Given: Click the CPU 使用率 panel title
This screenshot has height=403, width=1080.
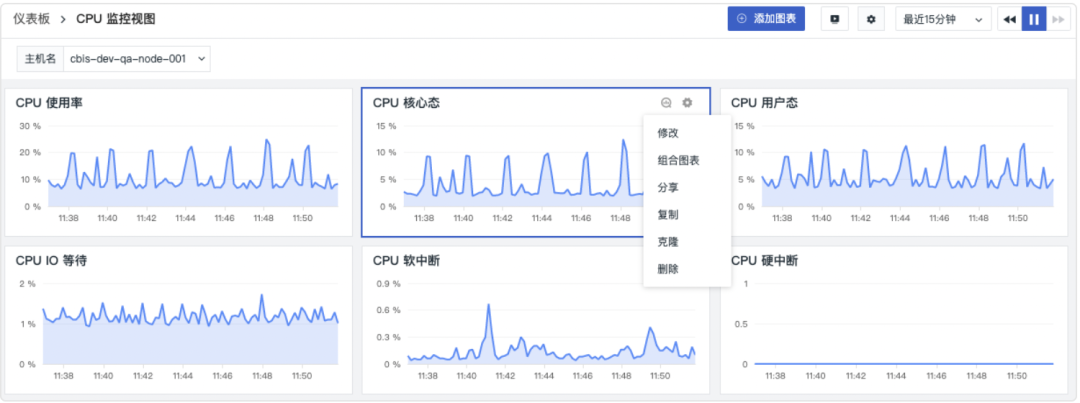Looking at the screenshot, I should click(50, 103).
